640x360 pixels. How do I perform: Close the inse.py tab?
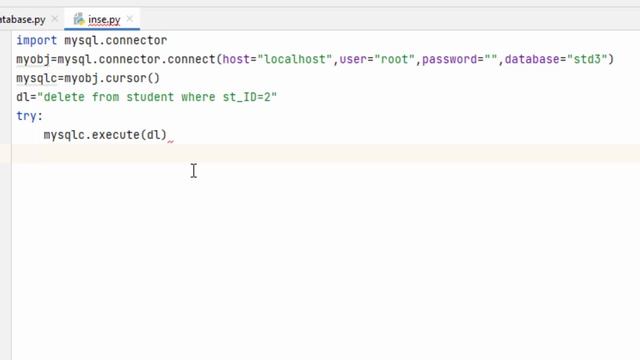point(130,19)
